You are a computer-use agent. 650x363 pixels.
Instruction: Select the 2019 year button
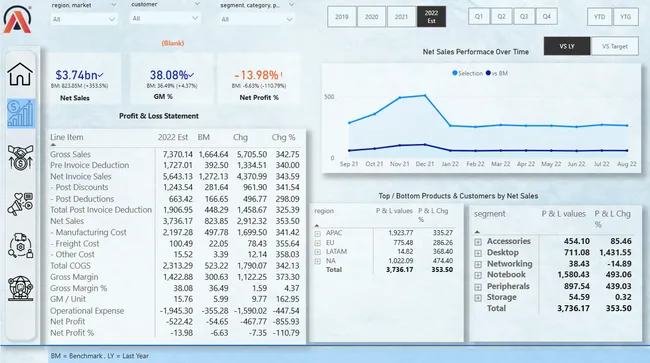(x=342, y=17)
